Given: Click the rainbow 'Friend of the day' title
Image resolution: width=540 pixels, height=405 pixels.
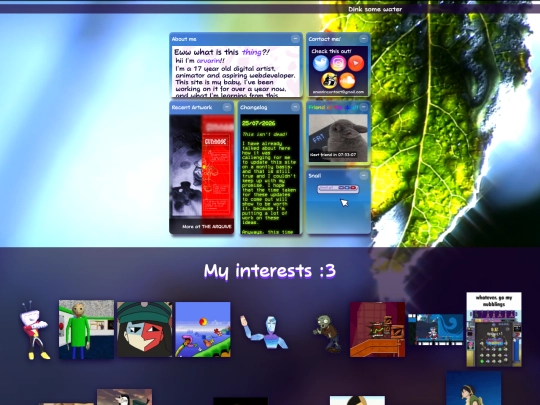Looking at the screenshot, I should [x=333, y=107].
